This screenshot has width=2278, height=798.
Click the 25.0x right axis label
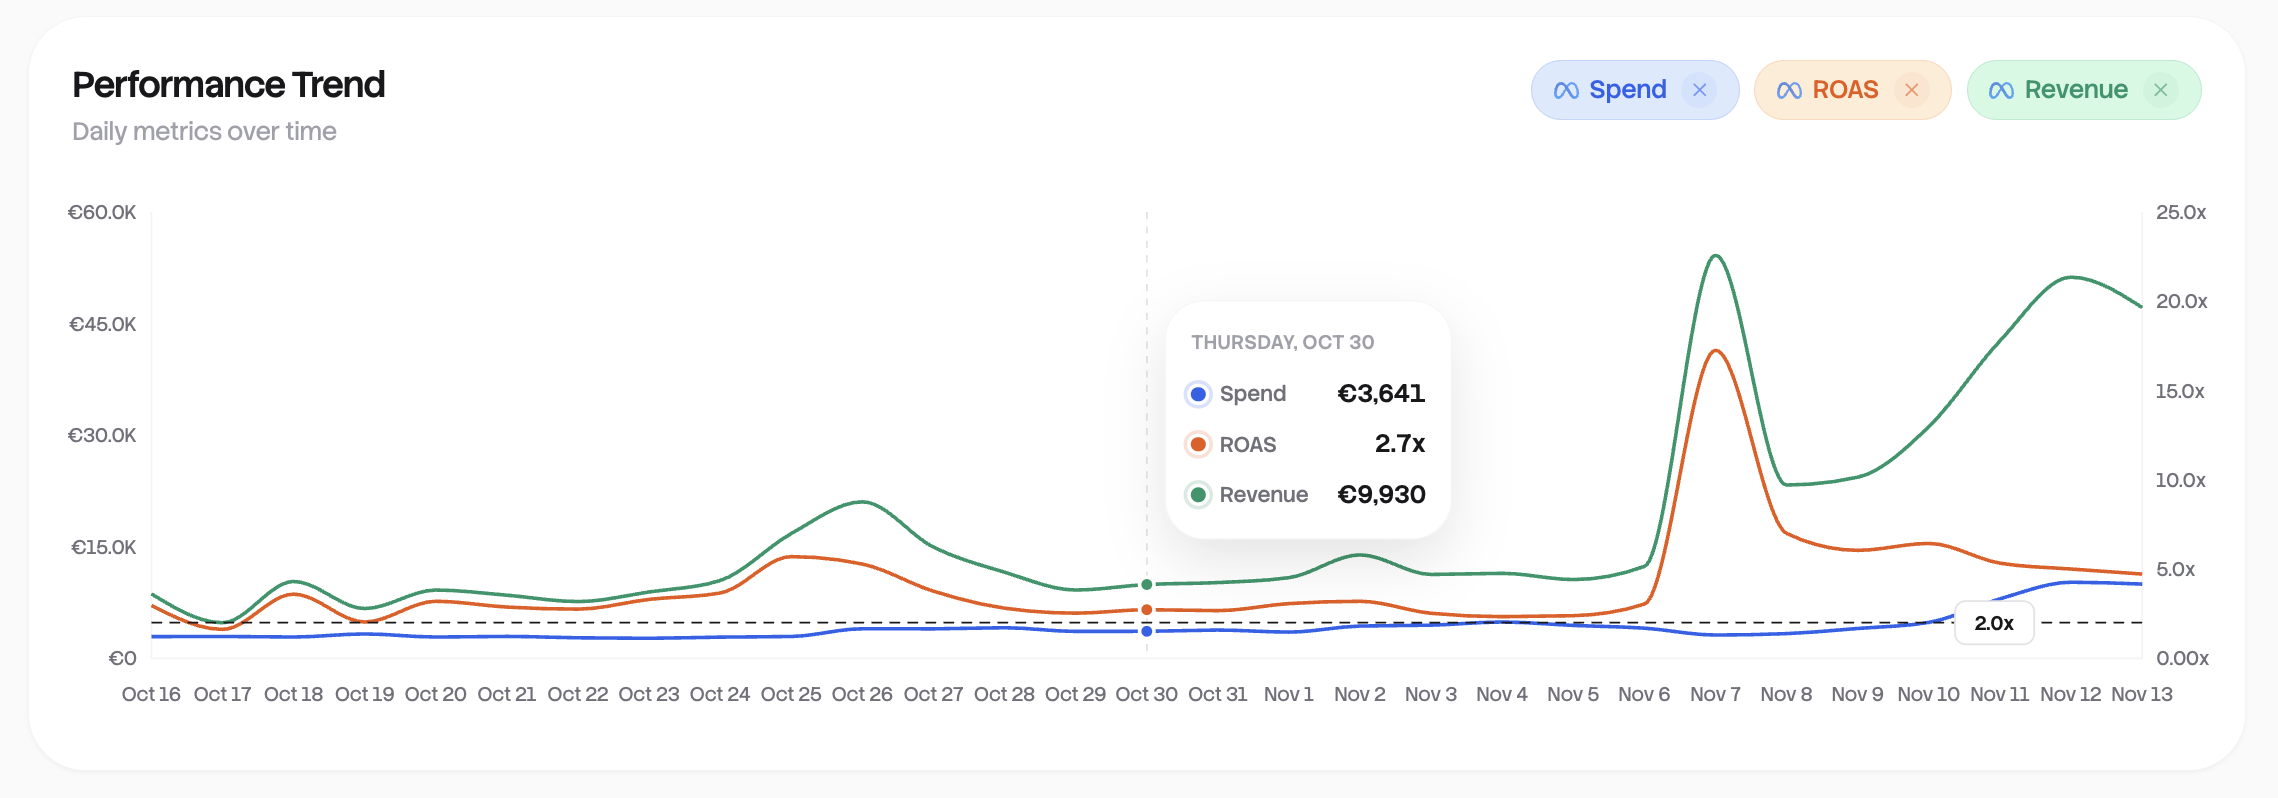(2181, 212)
